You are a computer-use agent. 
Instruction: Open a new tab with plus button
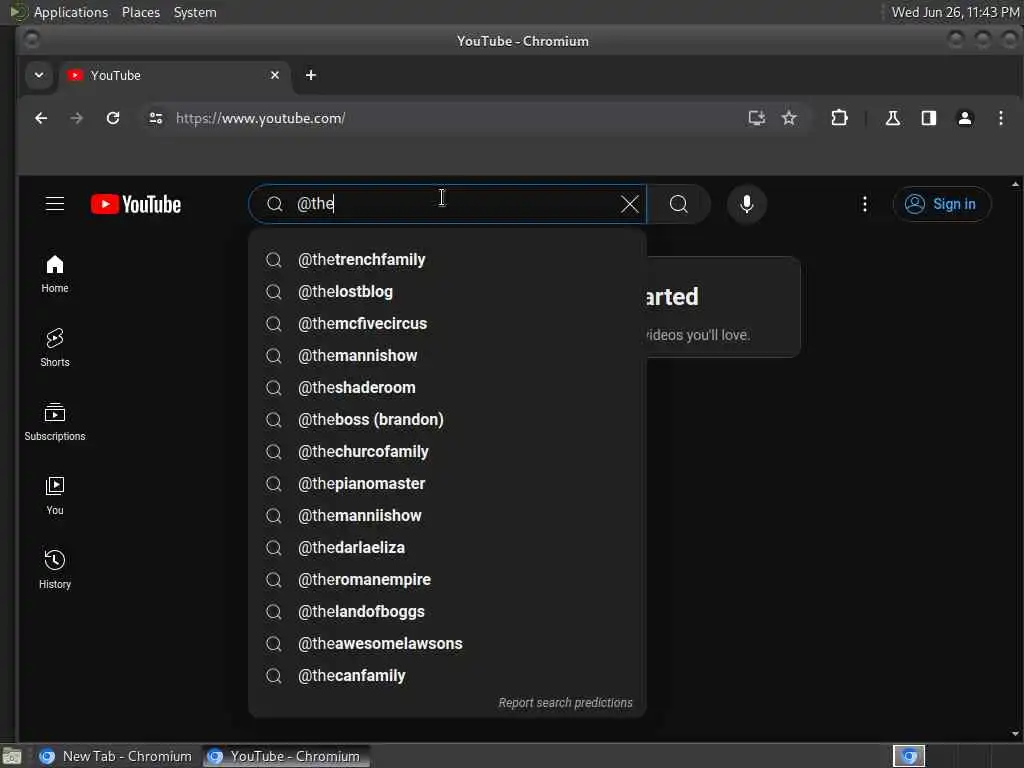311,75
